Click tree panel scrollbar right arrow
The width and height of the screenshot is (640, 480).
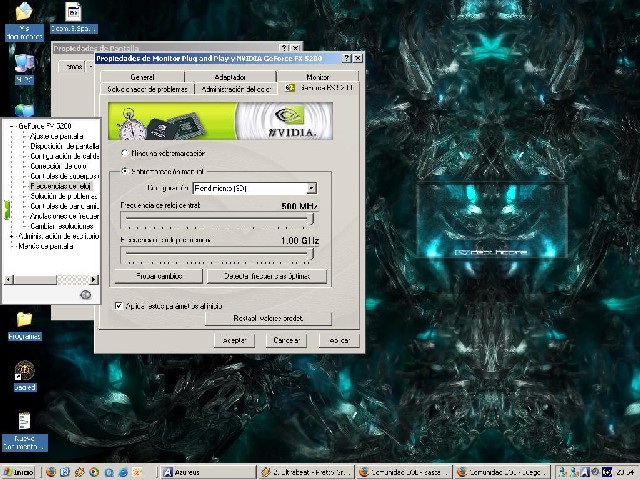point(94,280)
